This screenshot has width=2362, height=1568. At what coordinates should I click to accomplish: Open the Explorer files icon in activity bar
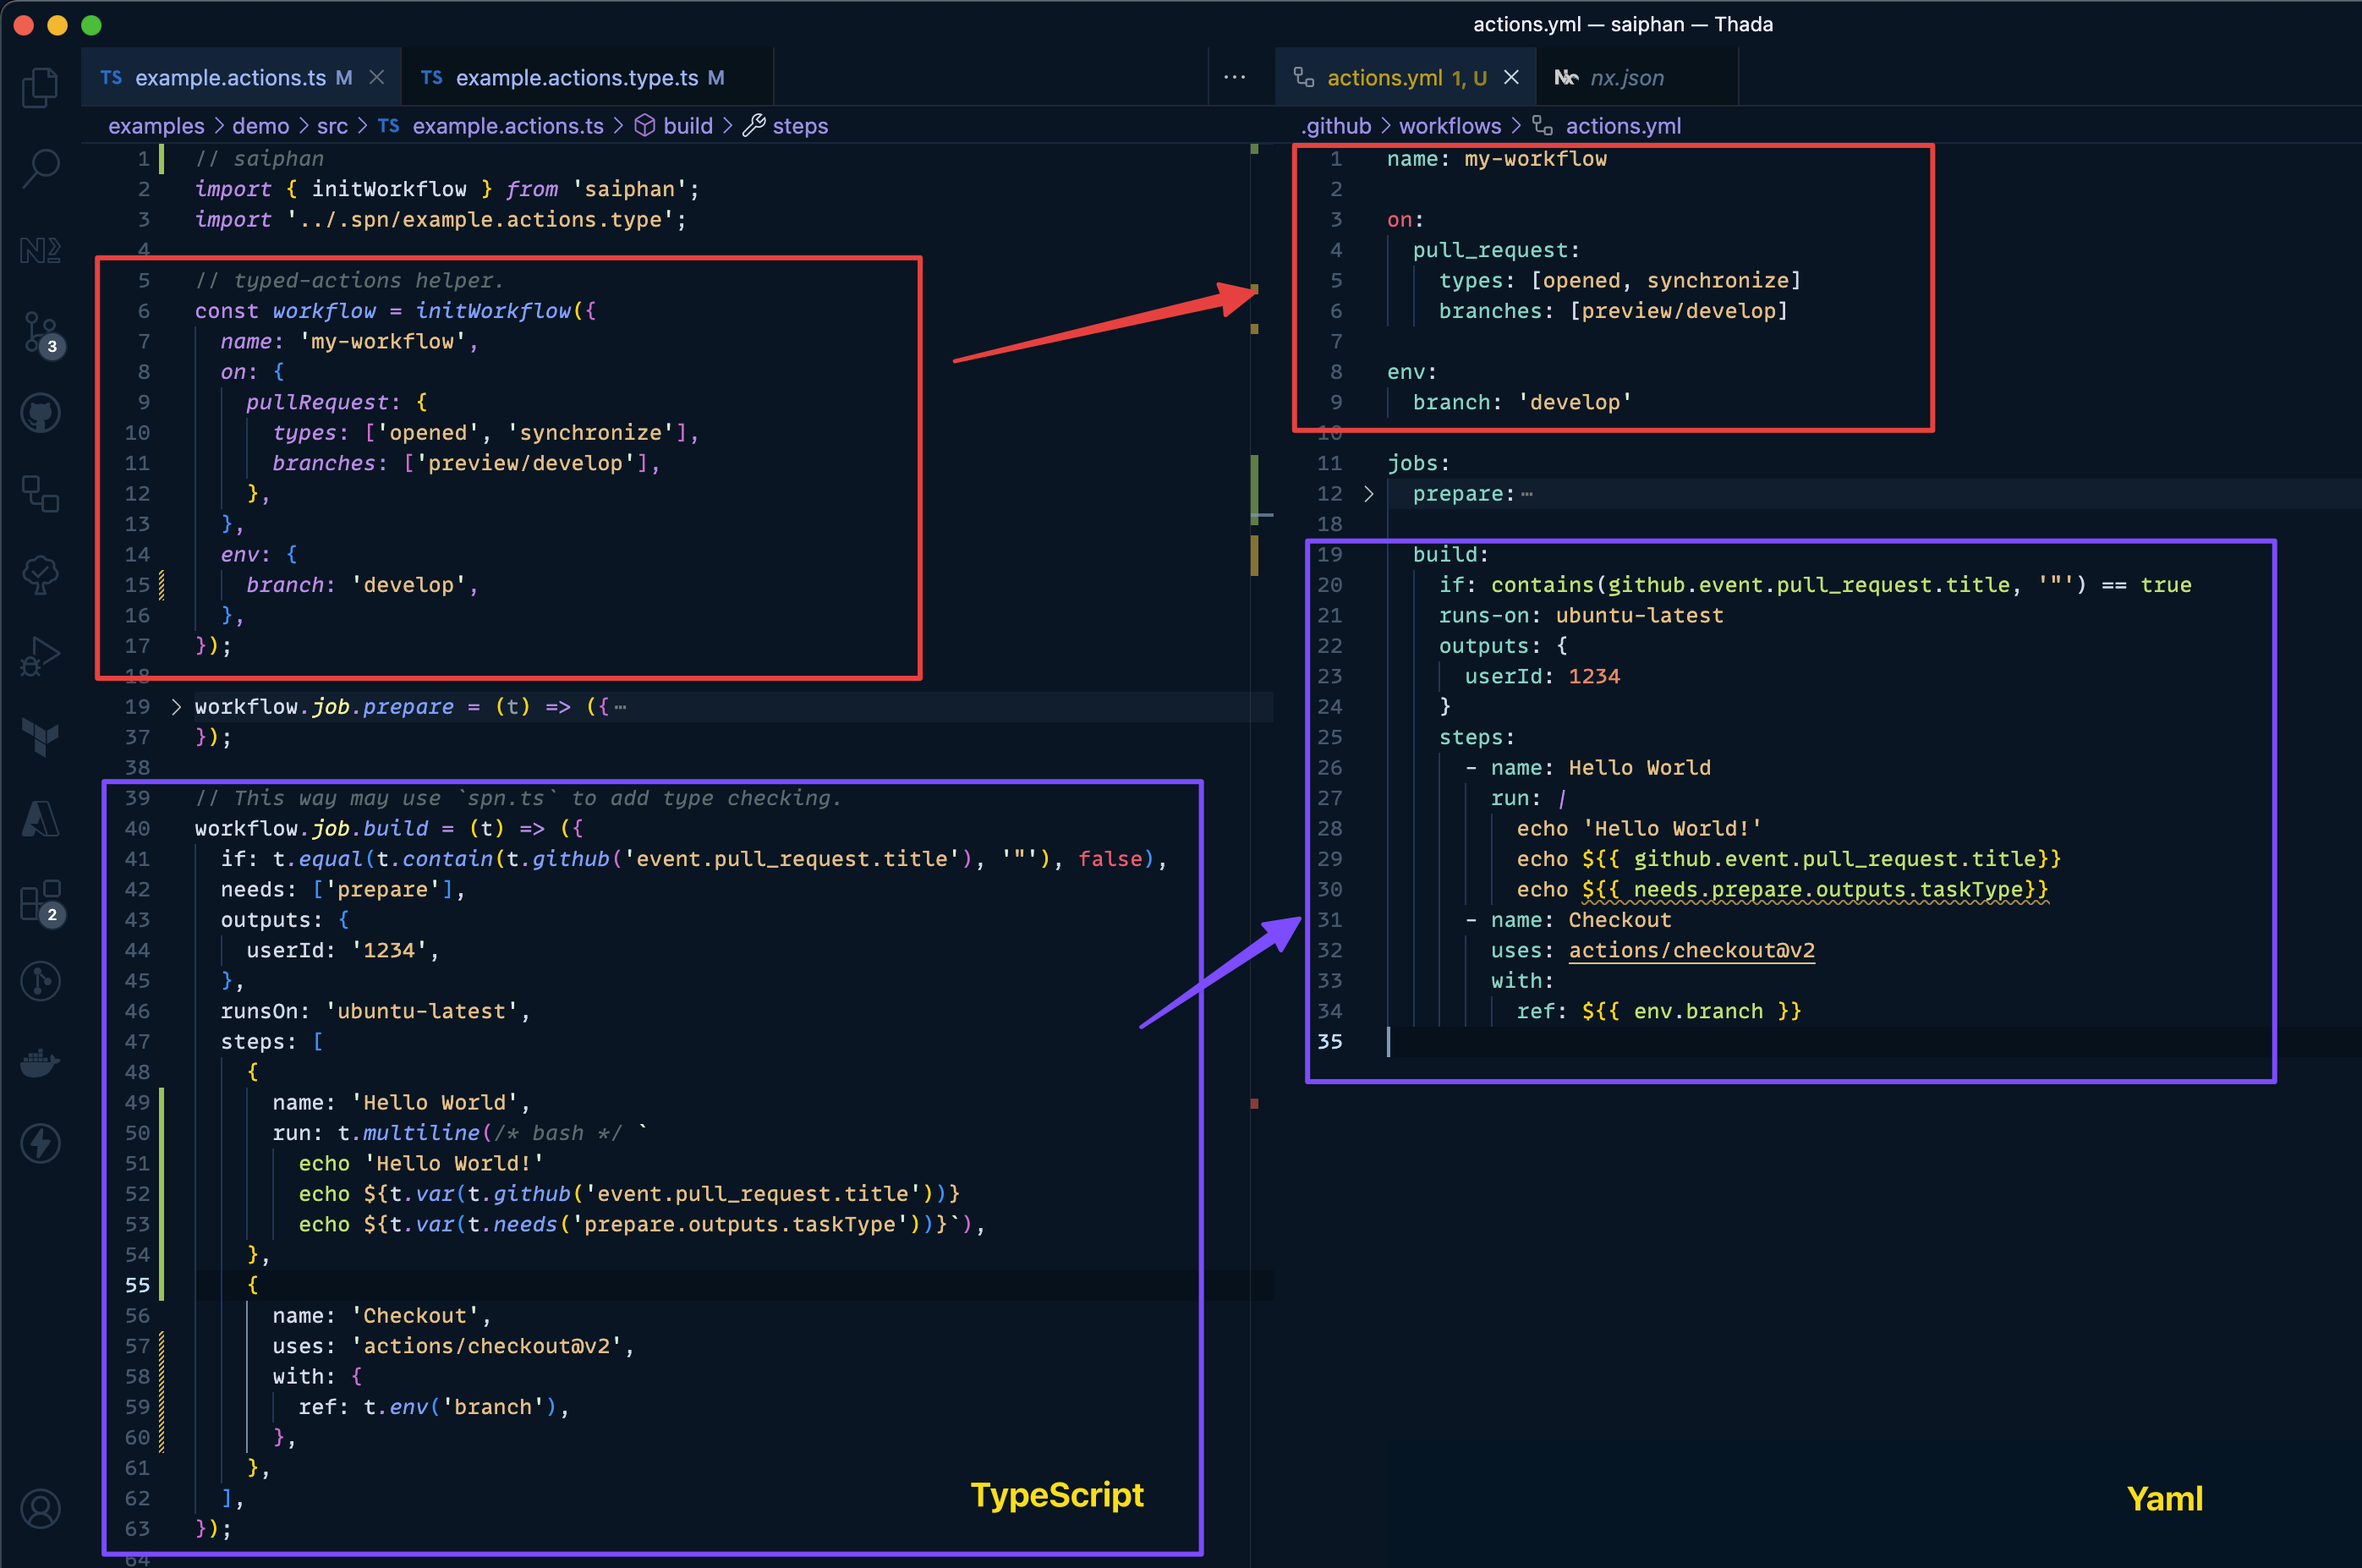pyautogui.click(x=40, y=88)
